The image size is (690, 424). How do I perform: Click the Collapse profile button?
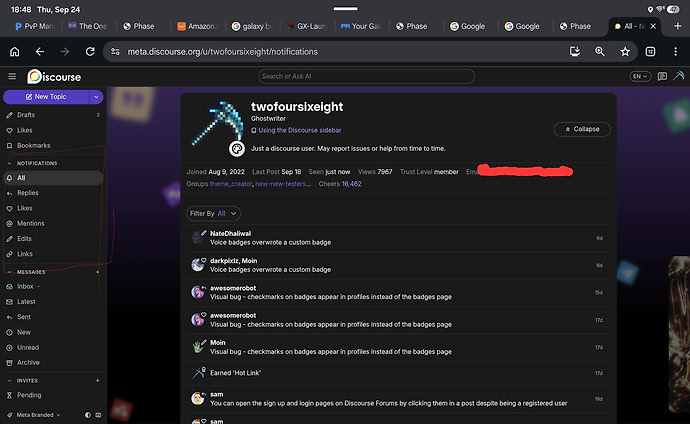click(582, 129)
